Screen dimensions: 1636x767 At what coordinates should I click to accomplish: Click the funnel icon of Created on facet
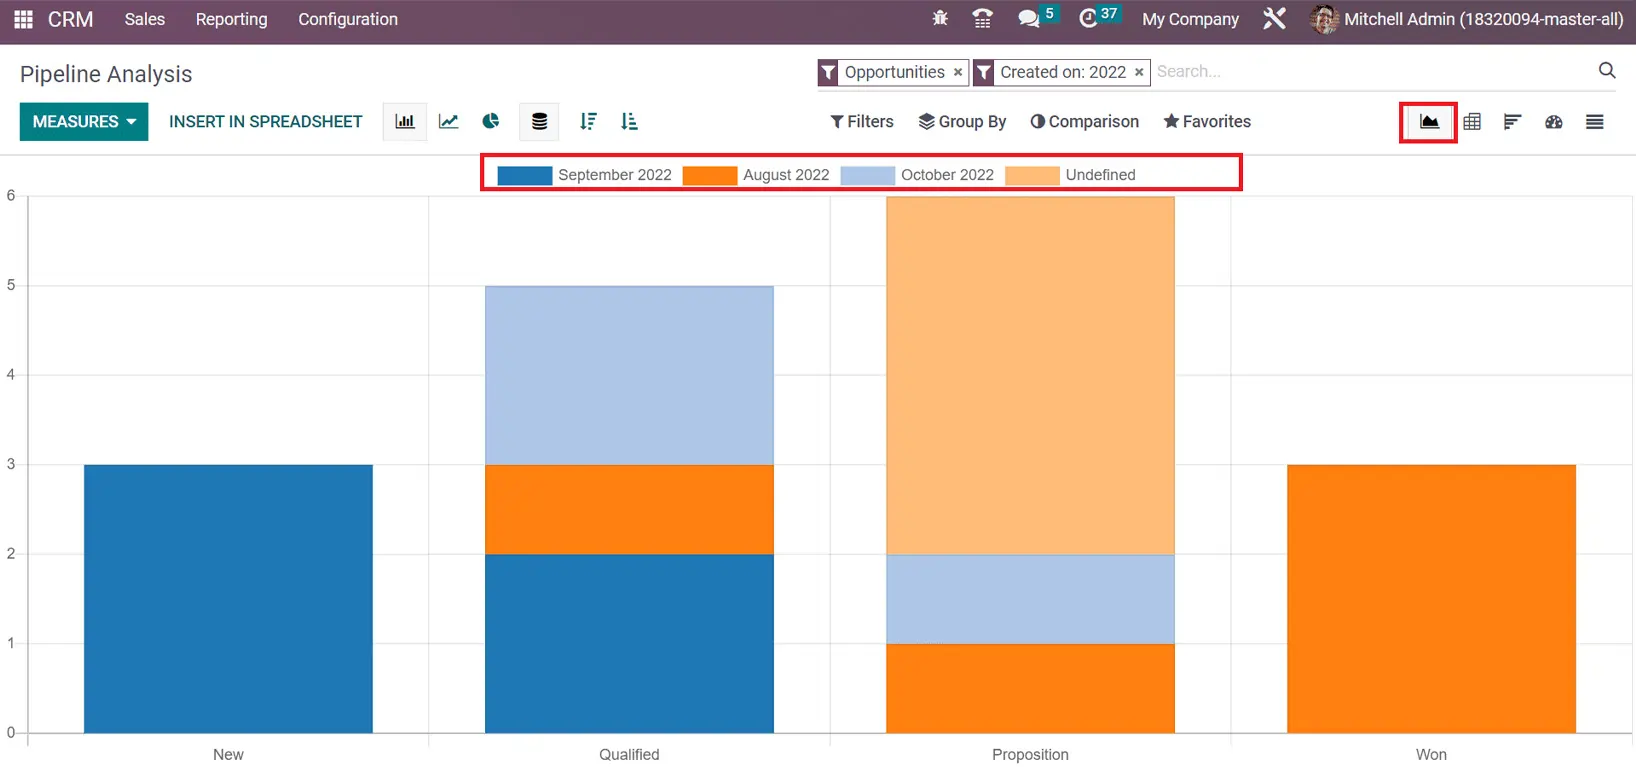[x=984, y=72]
